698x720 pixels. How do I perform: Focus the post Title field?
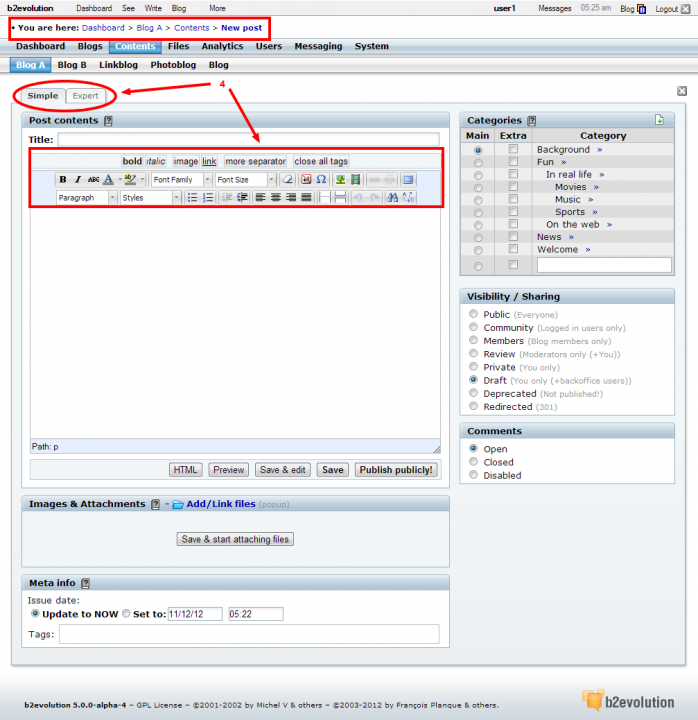(248, 140)
